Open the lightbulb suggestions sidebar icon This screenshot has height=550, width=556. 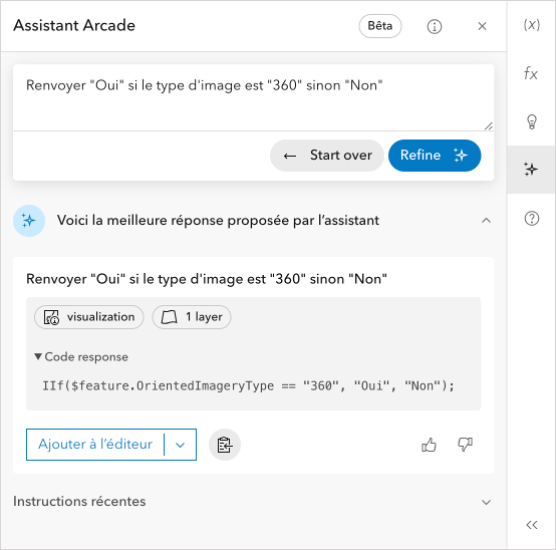click(x=532, y=122)
